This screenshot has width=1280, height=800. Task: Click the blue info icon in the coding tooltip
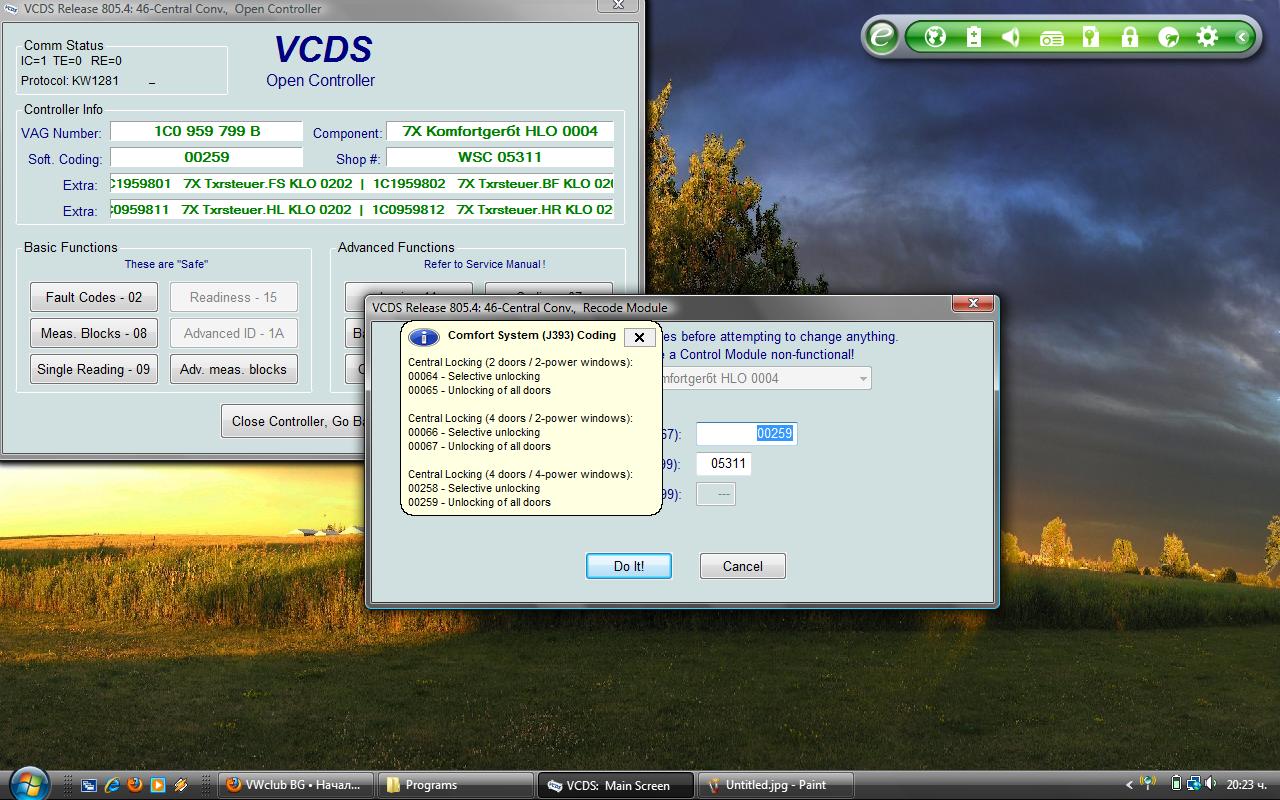424,337
